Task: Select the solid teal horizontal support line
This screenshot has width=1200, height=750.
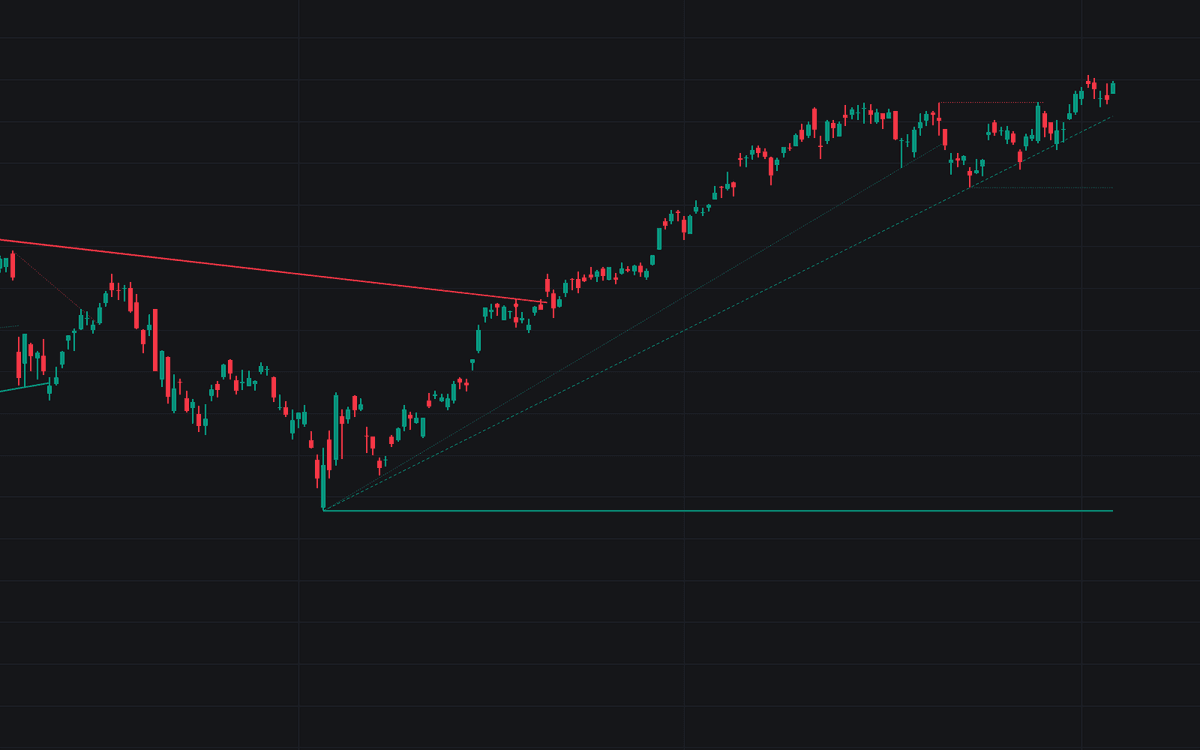Action: click(718, 511)
